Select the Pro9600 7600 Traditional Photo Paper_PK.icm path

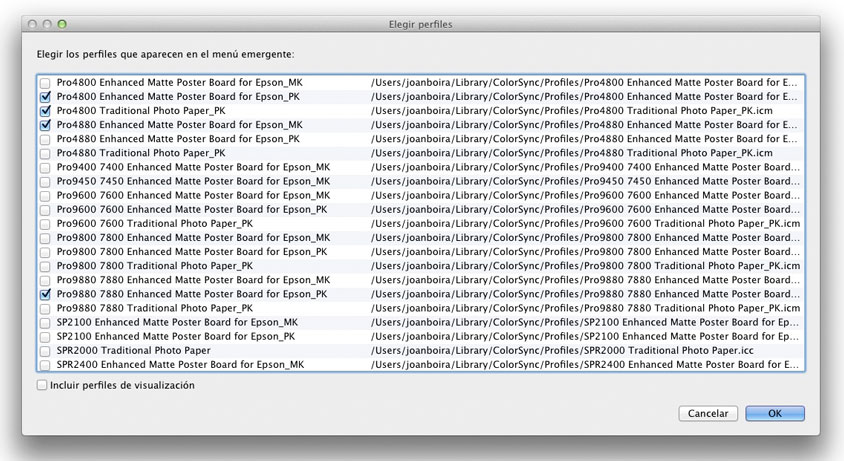[586, 223]
